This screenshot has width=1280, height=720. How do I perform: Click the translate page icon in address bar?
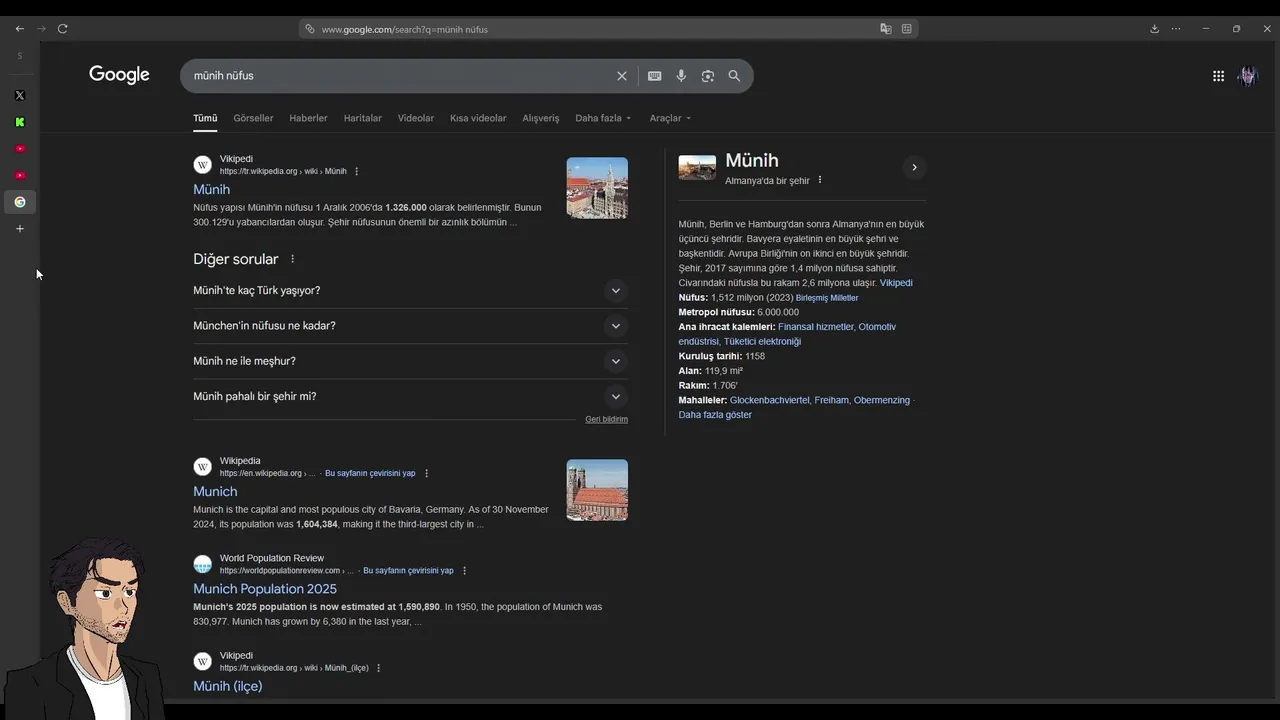(x=886, y=29)
